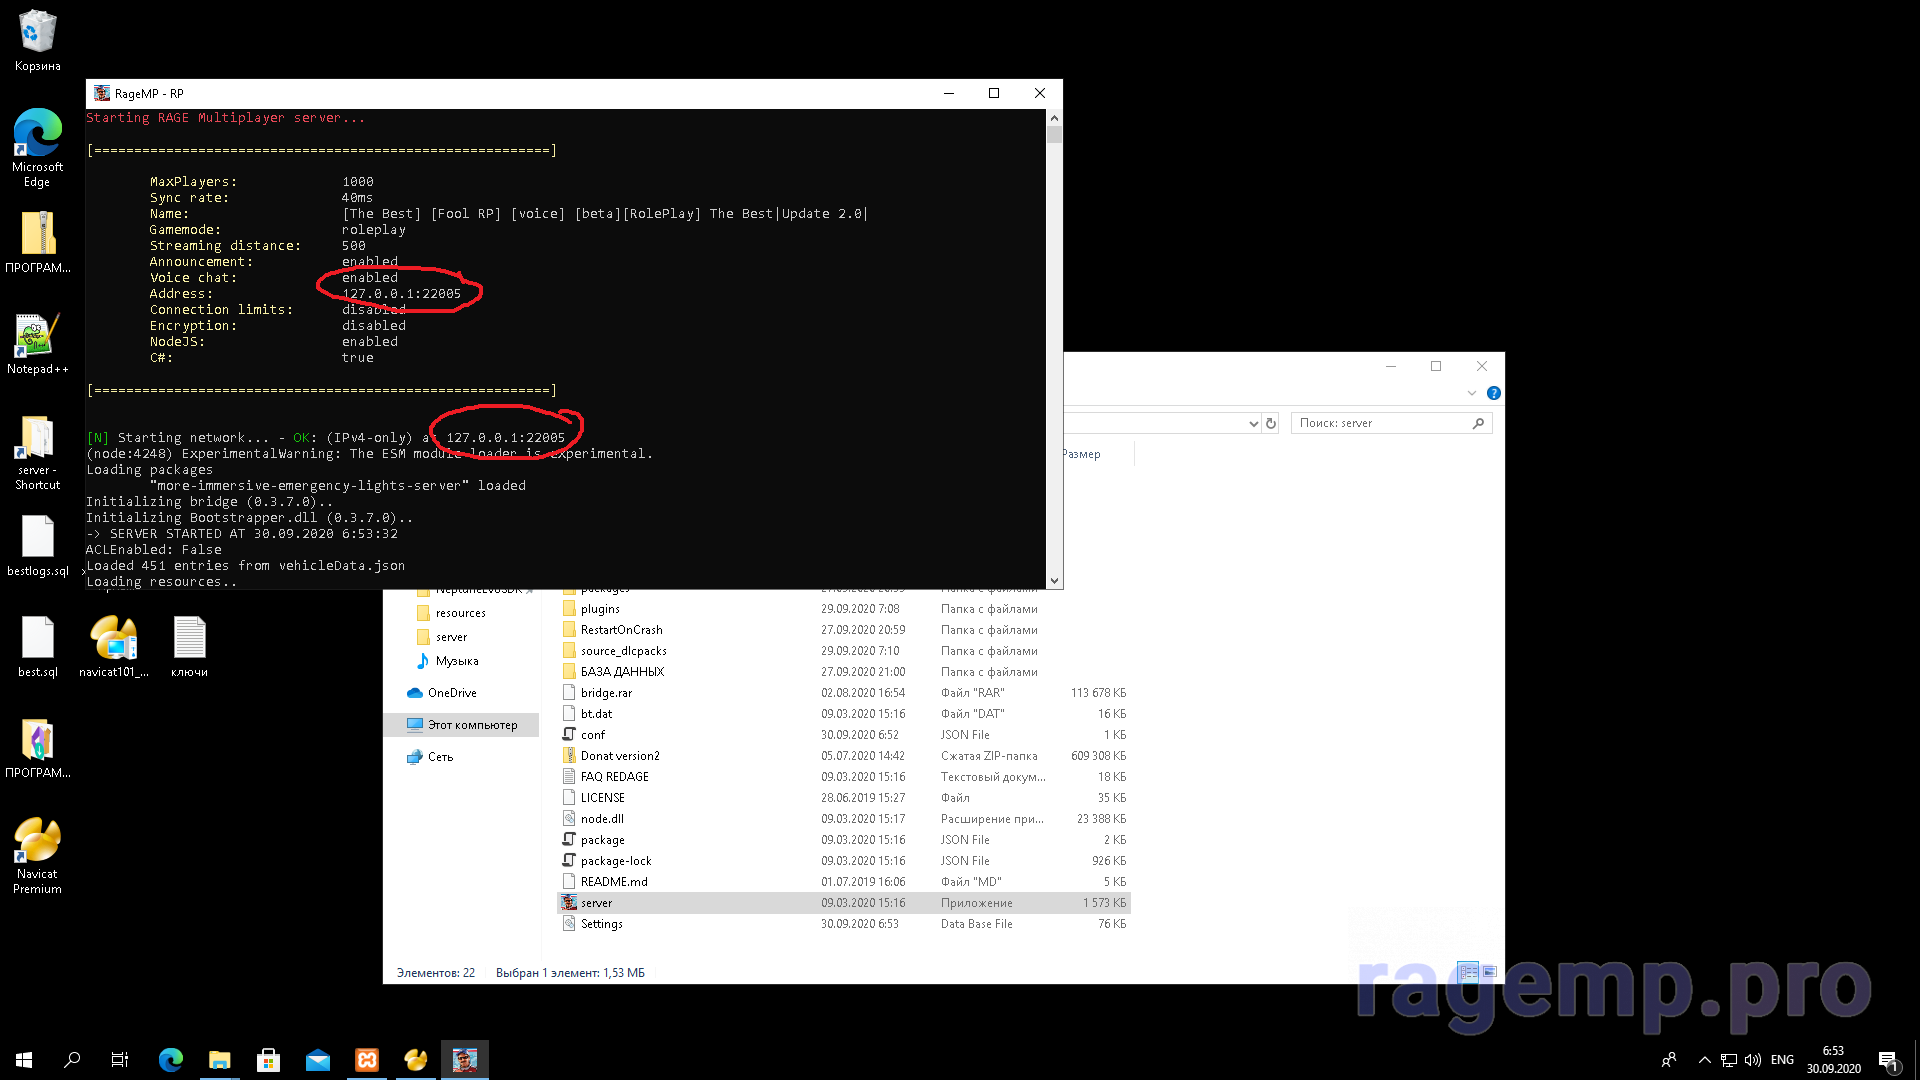Open the clock and calendar flyout
The height and width of the screenshot is (1080, 1920).
coord(1833,1060)
